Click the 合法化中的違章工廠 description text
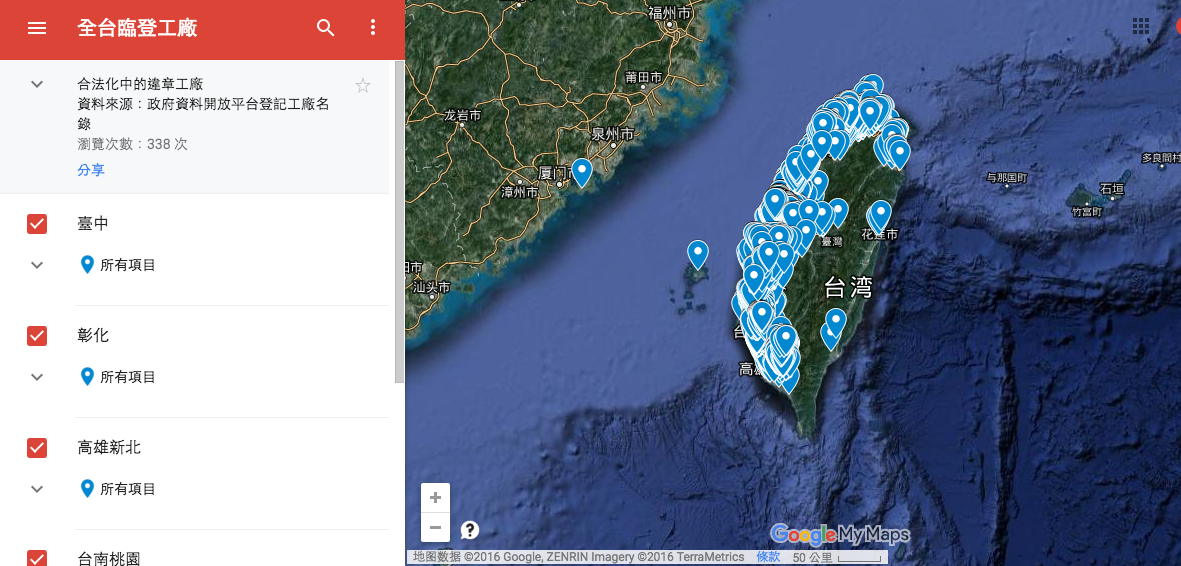Image resolution: width=1181 pixels, height=566 pixels. click(x=140, y=84)
